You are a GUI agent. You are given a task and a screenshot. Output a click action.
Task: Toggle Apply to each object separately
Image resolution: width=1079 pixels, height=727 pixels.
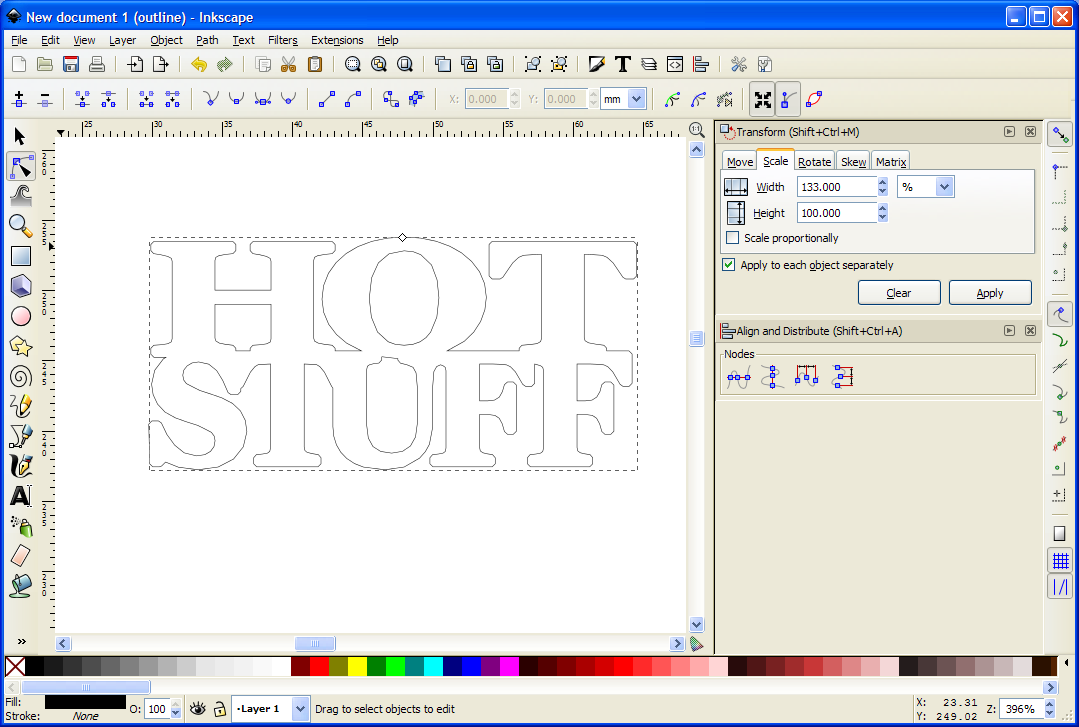[x=728, y=264]
